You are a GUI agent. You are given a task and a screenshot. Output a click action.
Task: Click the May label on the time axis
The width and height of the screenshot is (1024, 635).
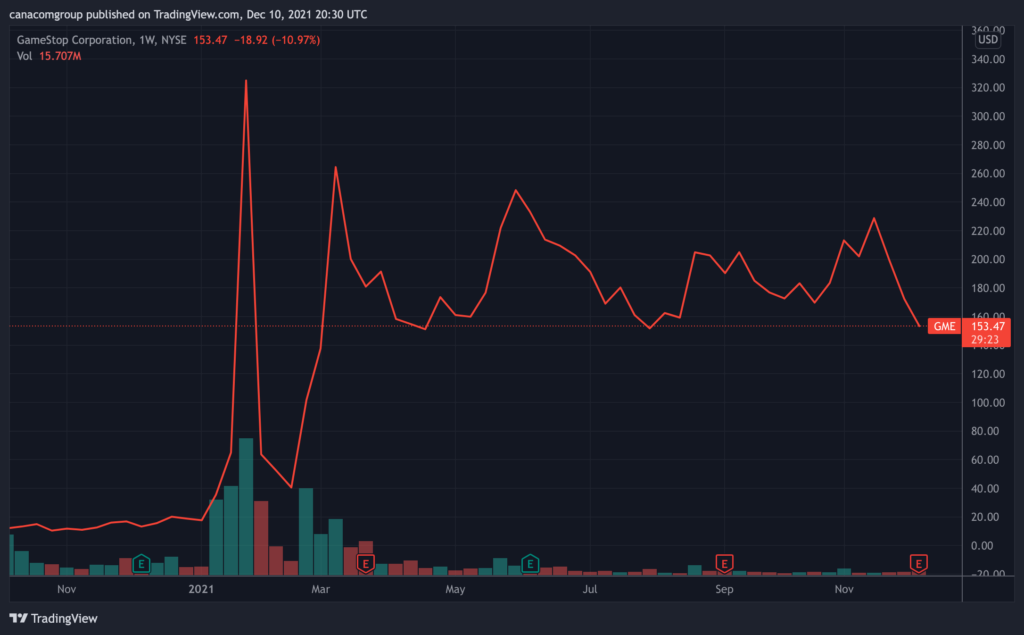(455, 590)
